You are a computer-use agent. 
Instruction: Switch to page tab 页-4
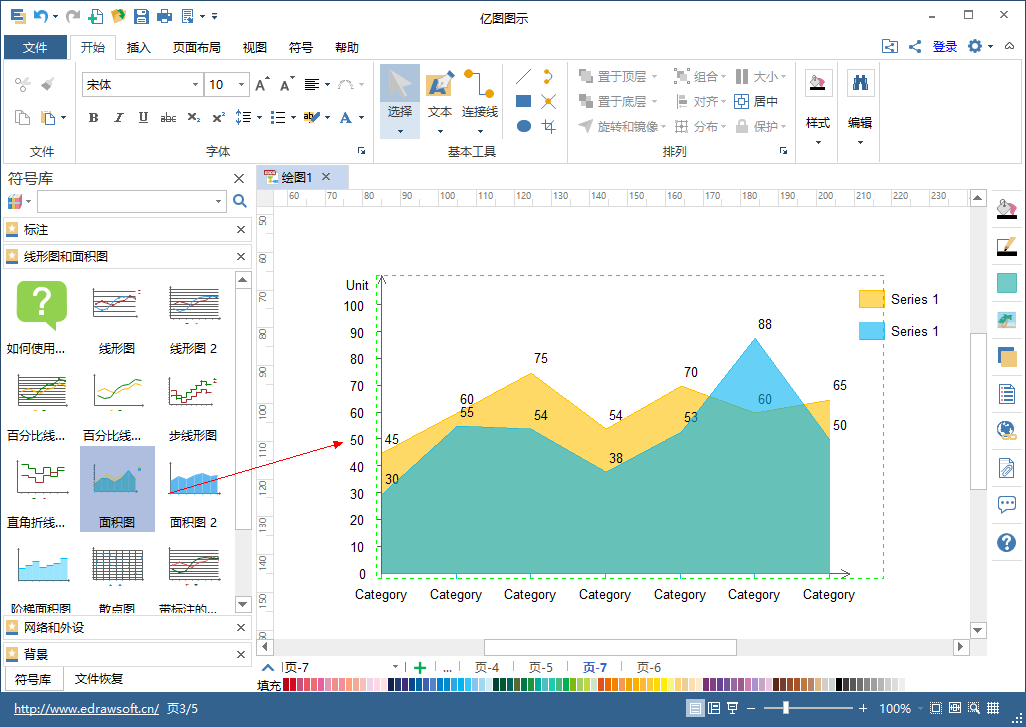[x=487, y=667]
